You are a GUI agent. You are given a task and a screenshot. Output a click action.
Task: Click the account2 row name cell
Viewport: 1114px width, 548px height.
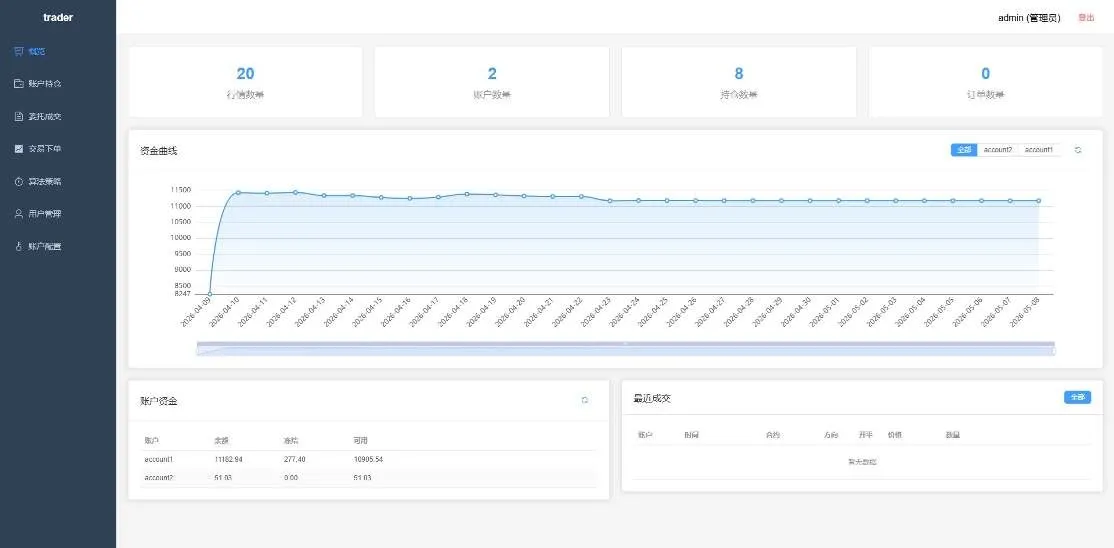[159, 478]
